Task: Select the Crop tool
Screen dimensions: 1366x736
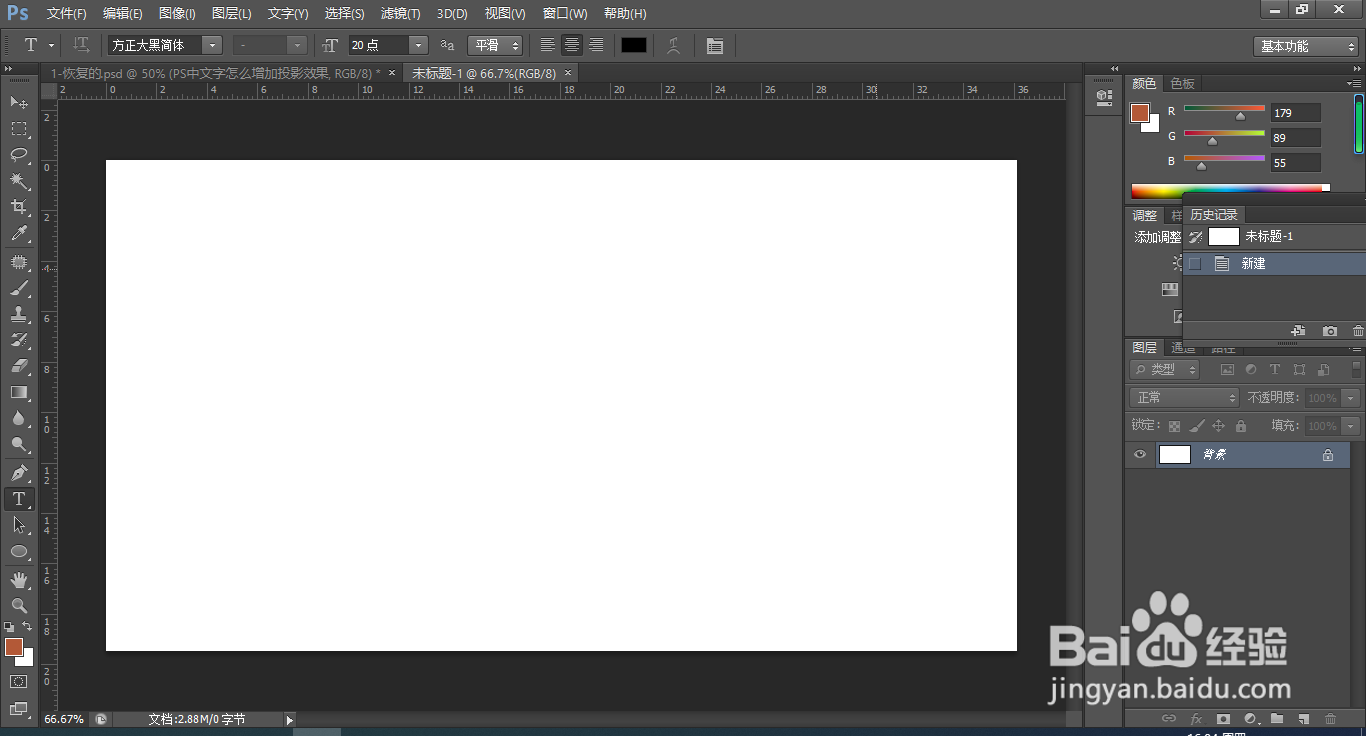Action: [x=19, y=207]
